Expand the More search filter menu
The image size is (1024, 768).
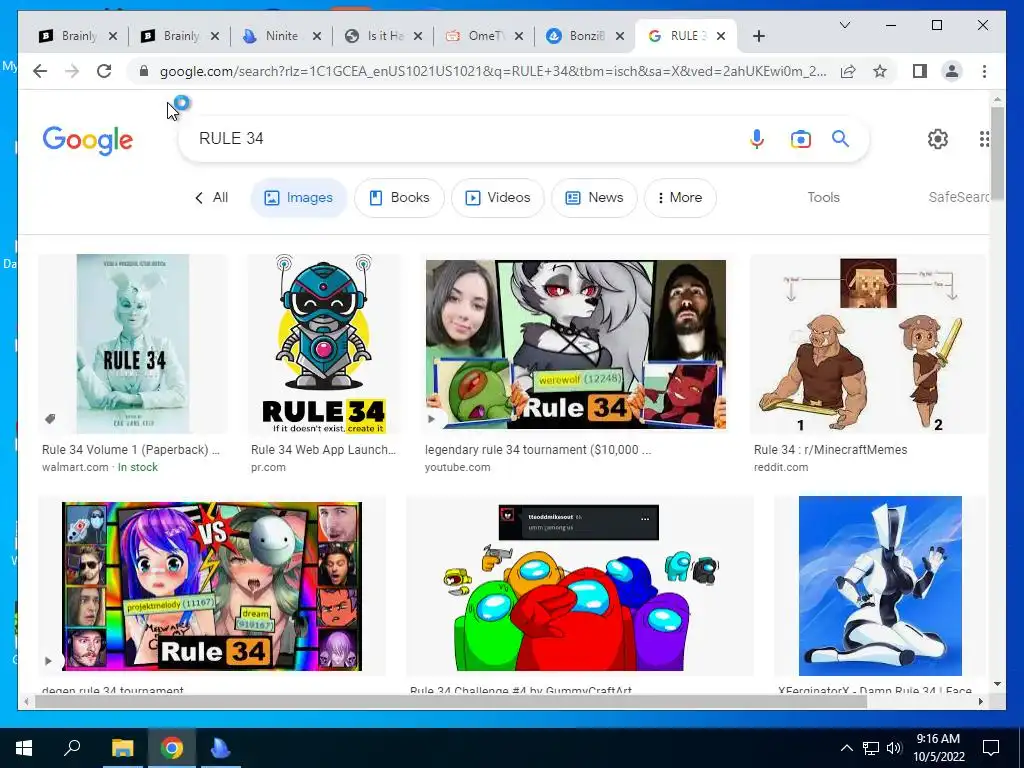[680, 198]
